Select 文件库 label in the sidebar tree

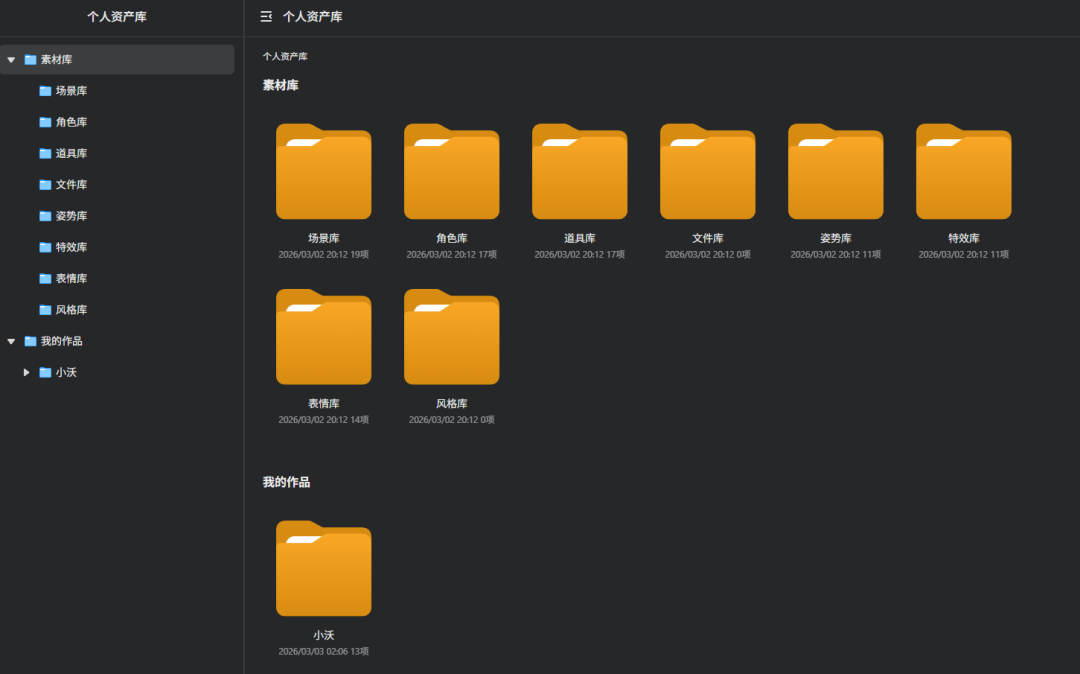[x=72, y=185]
